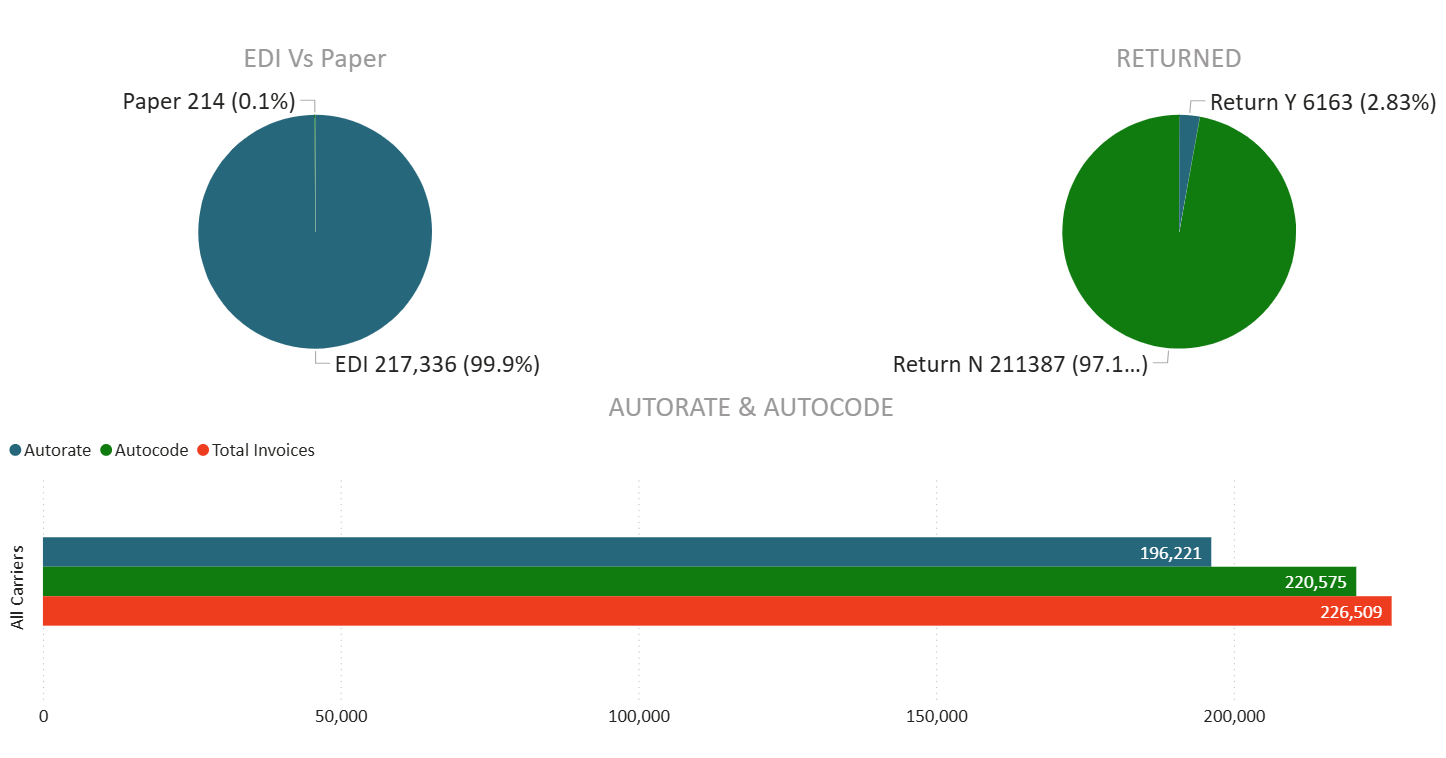Click the Return N 211387 data label

[x=1019, y=365]
